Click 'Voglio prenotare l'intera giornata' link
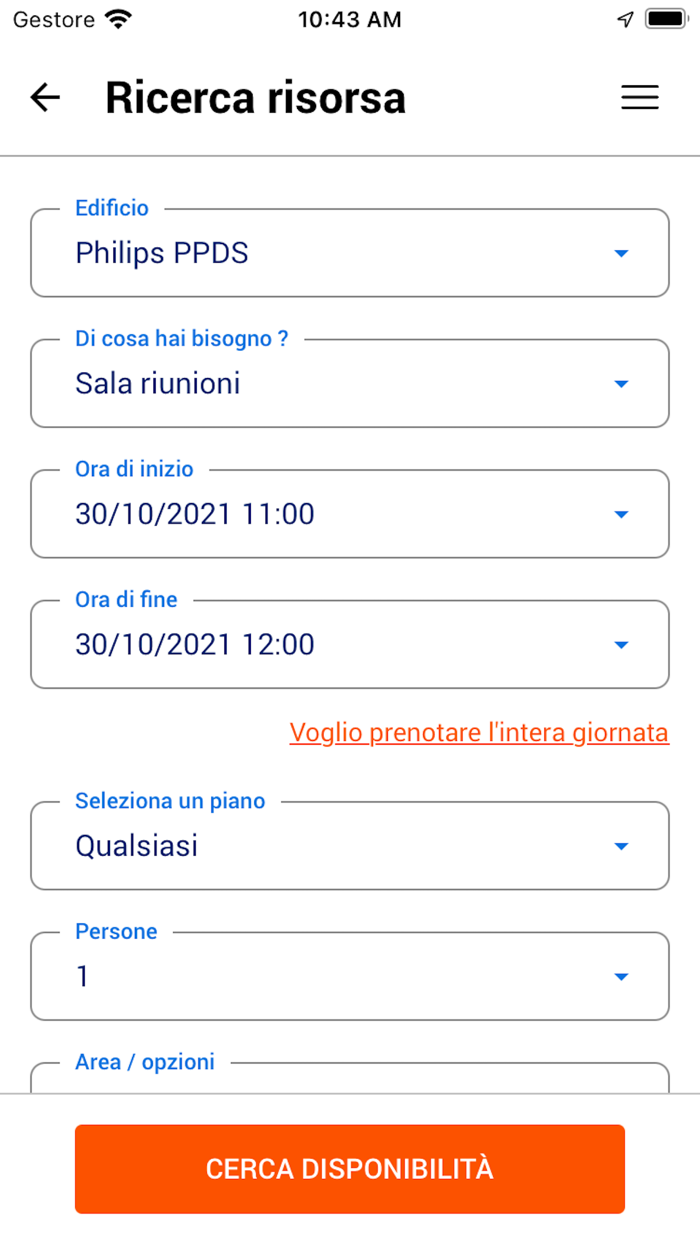The height and width of the screenshot is (1244, 700). (x=479, y=733)
